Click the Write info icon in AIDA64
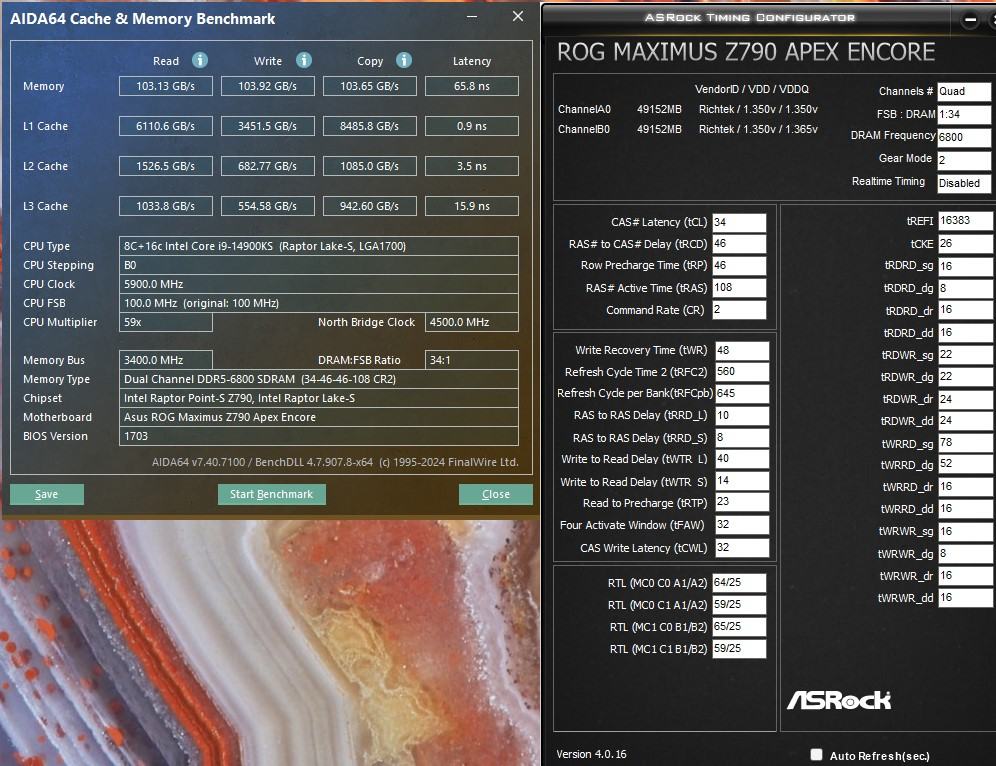Viewport: 996px width, 766px height. 304,60
